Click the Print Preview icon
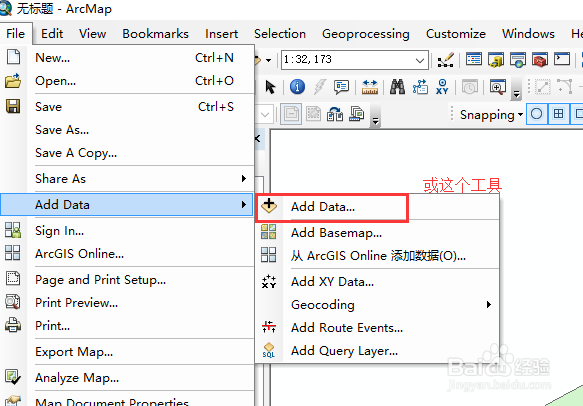The height and width of the screenshot is (406, 583). tap(13, 302)
